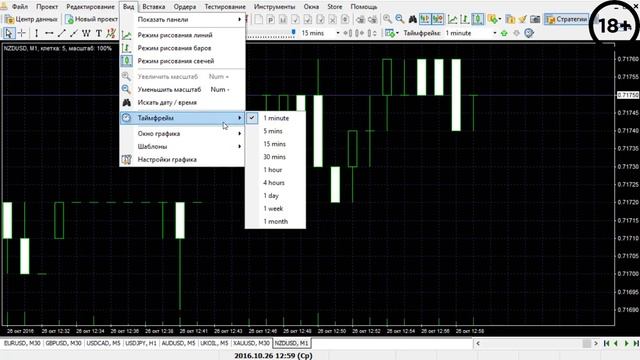Open Настройки графика menu entry
640x360 pixels.
182,160
